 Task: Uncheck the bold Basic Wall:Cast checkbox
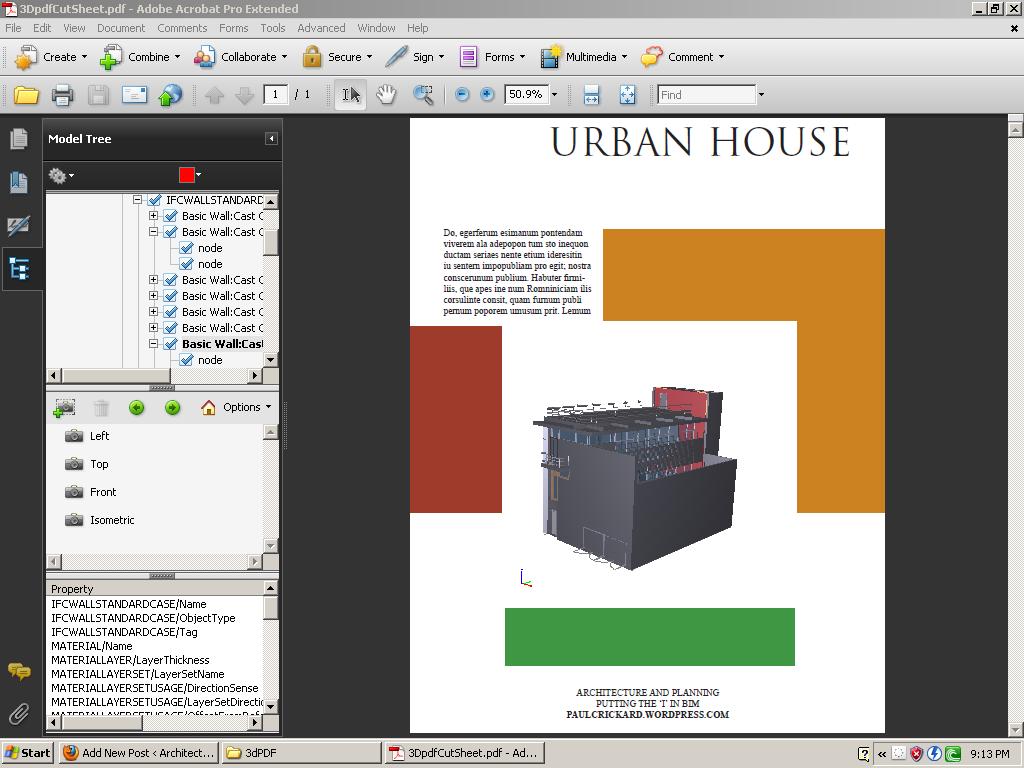click(171, 344)
